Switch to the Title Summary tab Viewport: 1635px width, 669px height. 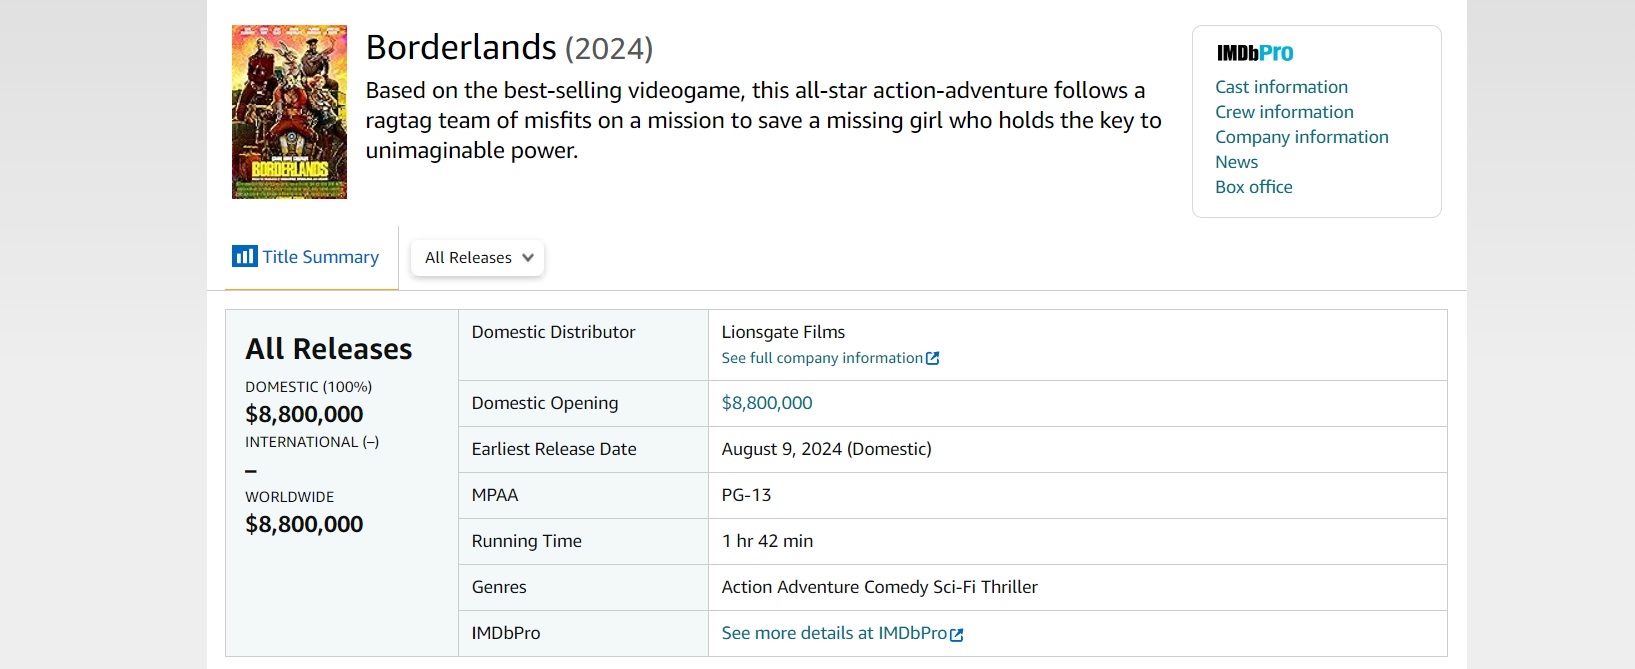(307, 257)
